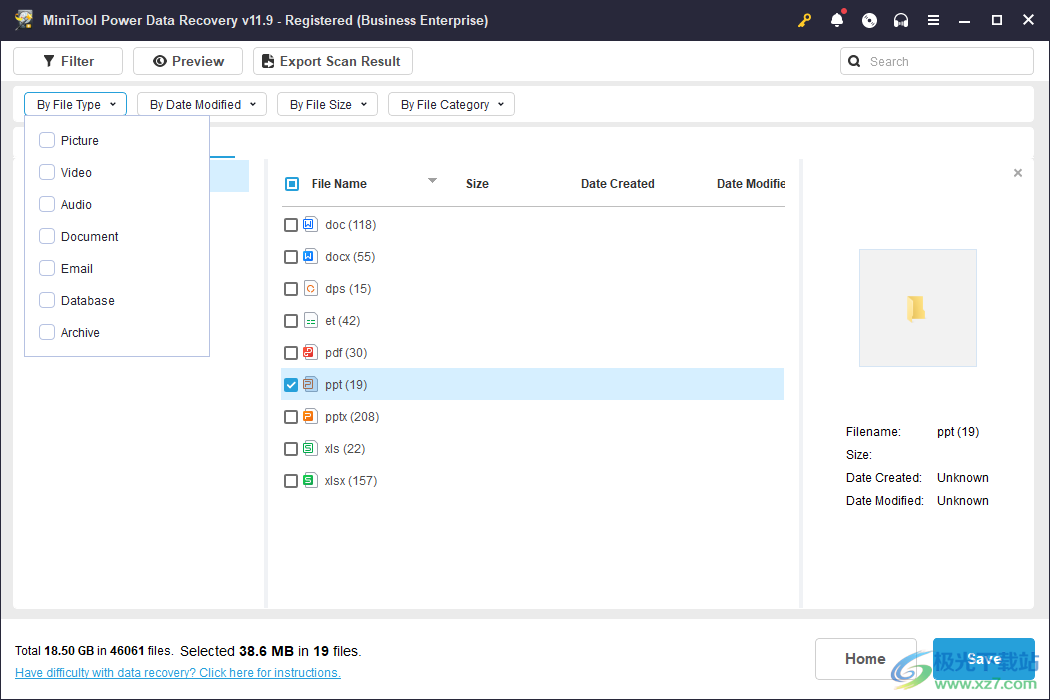Check the Picture file type checkbox
This screenshot has width=1050, height=700.
coord(47,141)
